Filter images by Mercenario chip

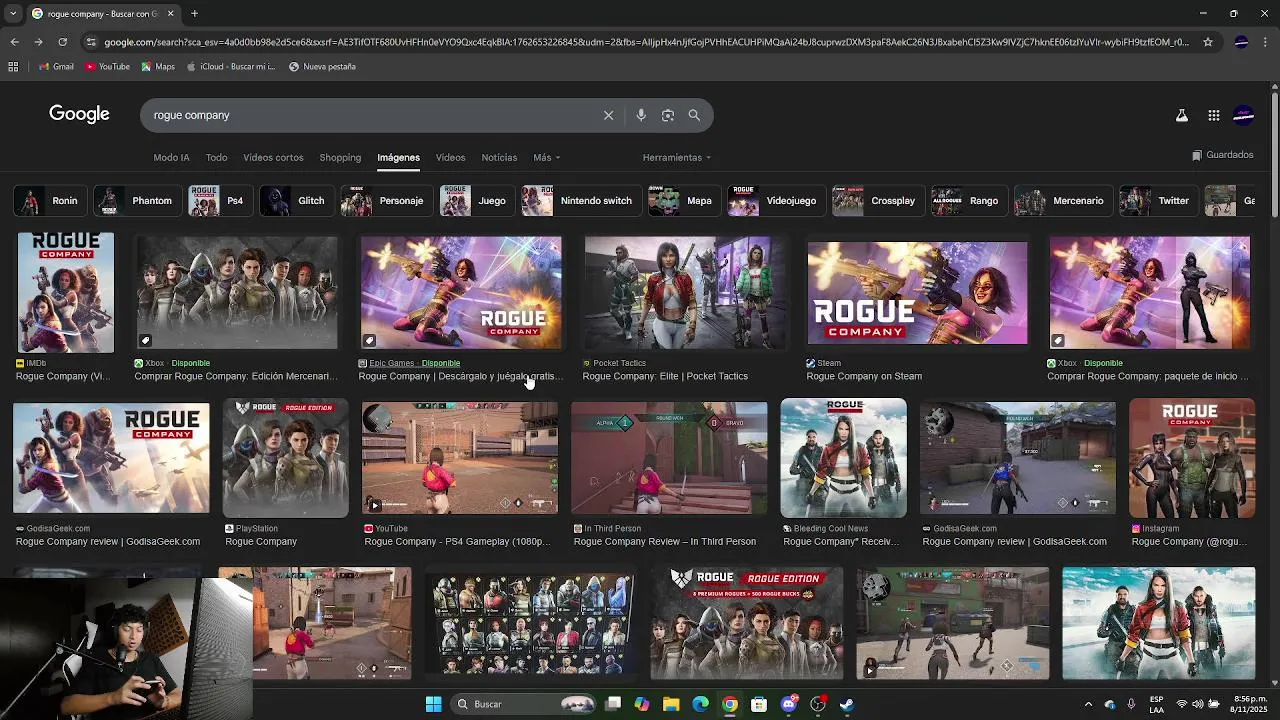click(1063, 201)
